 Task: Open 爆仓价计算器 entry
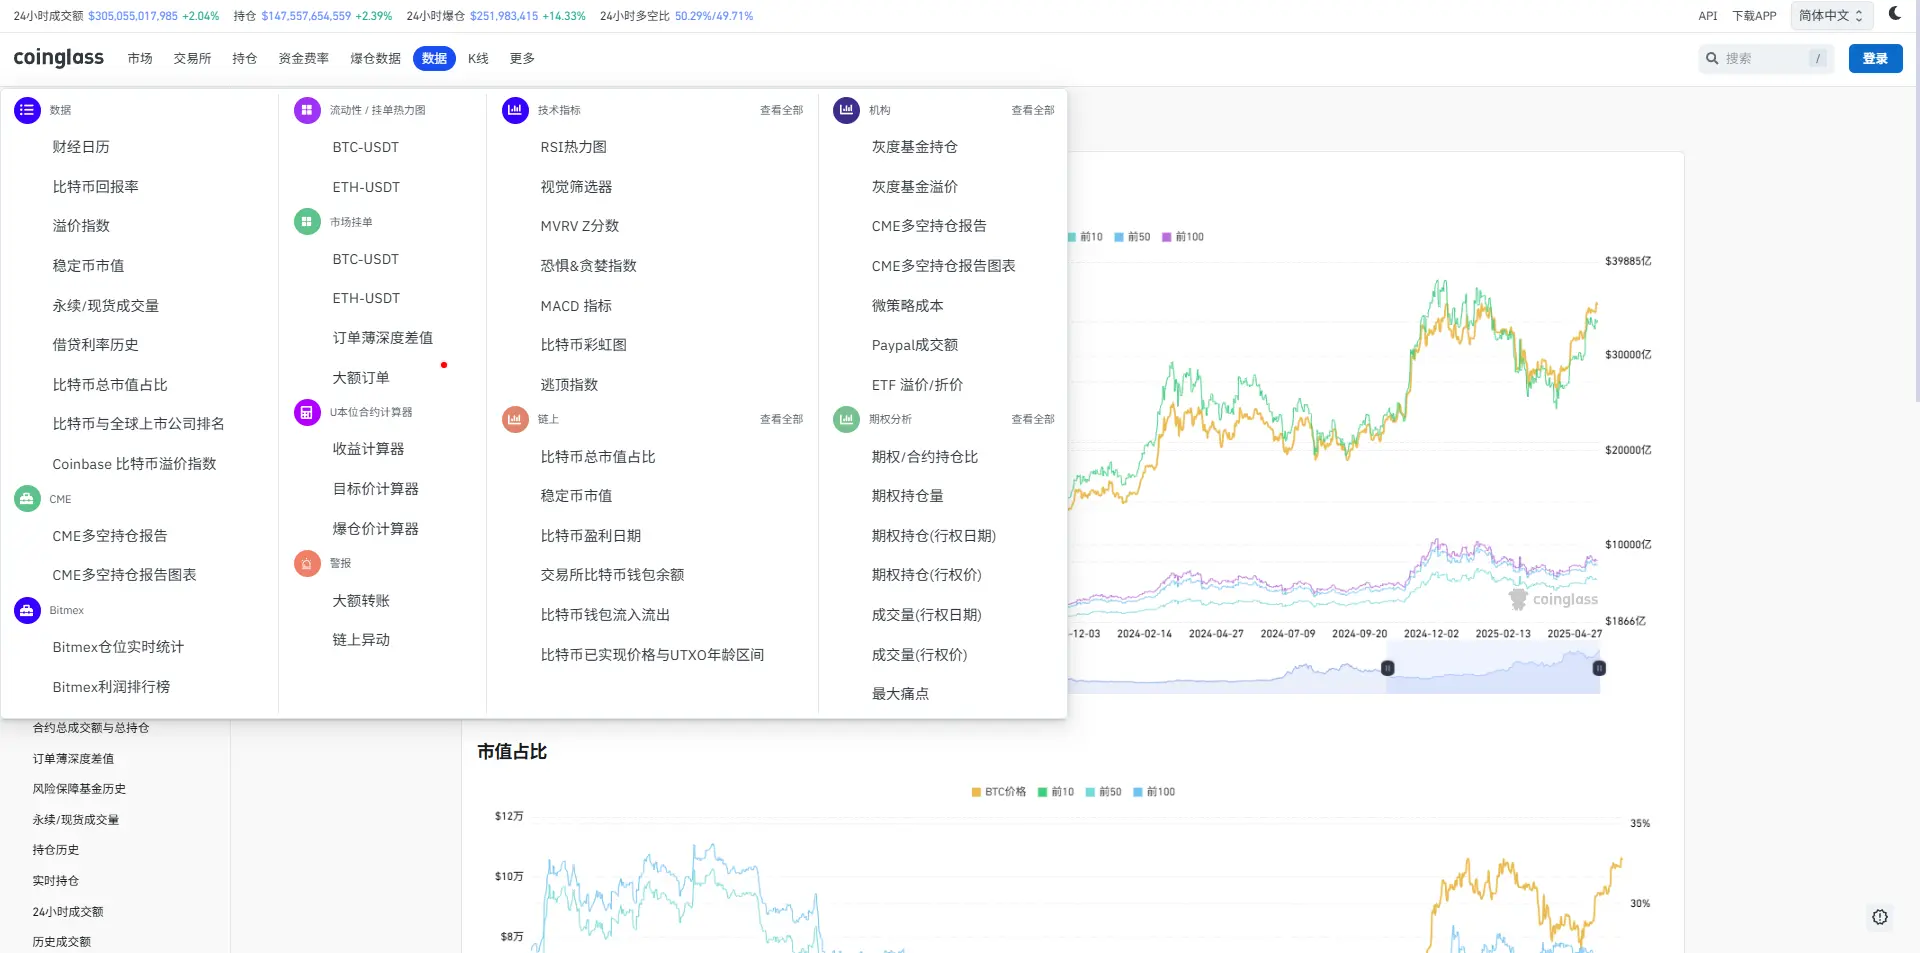coord(376,529)
